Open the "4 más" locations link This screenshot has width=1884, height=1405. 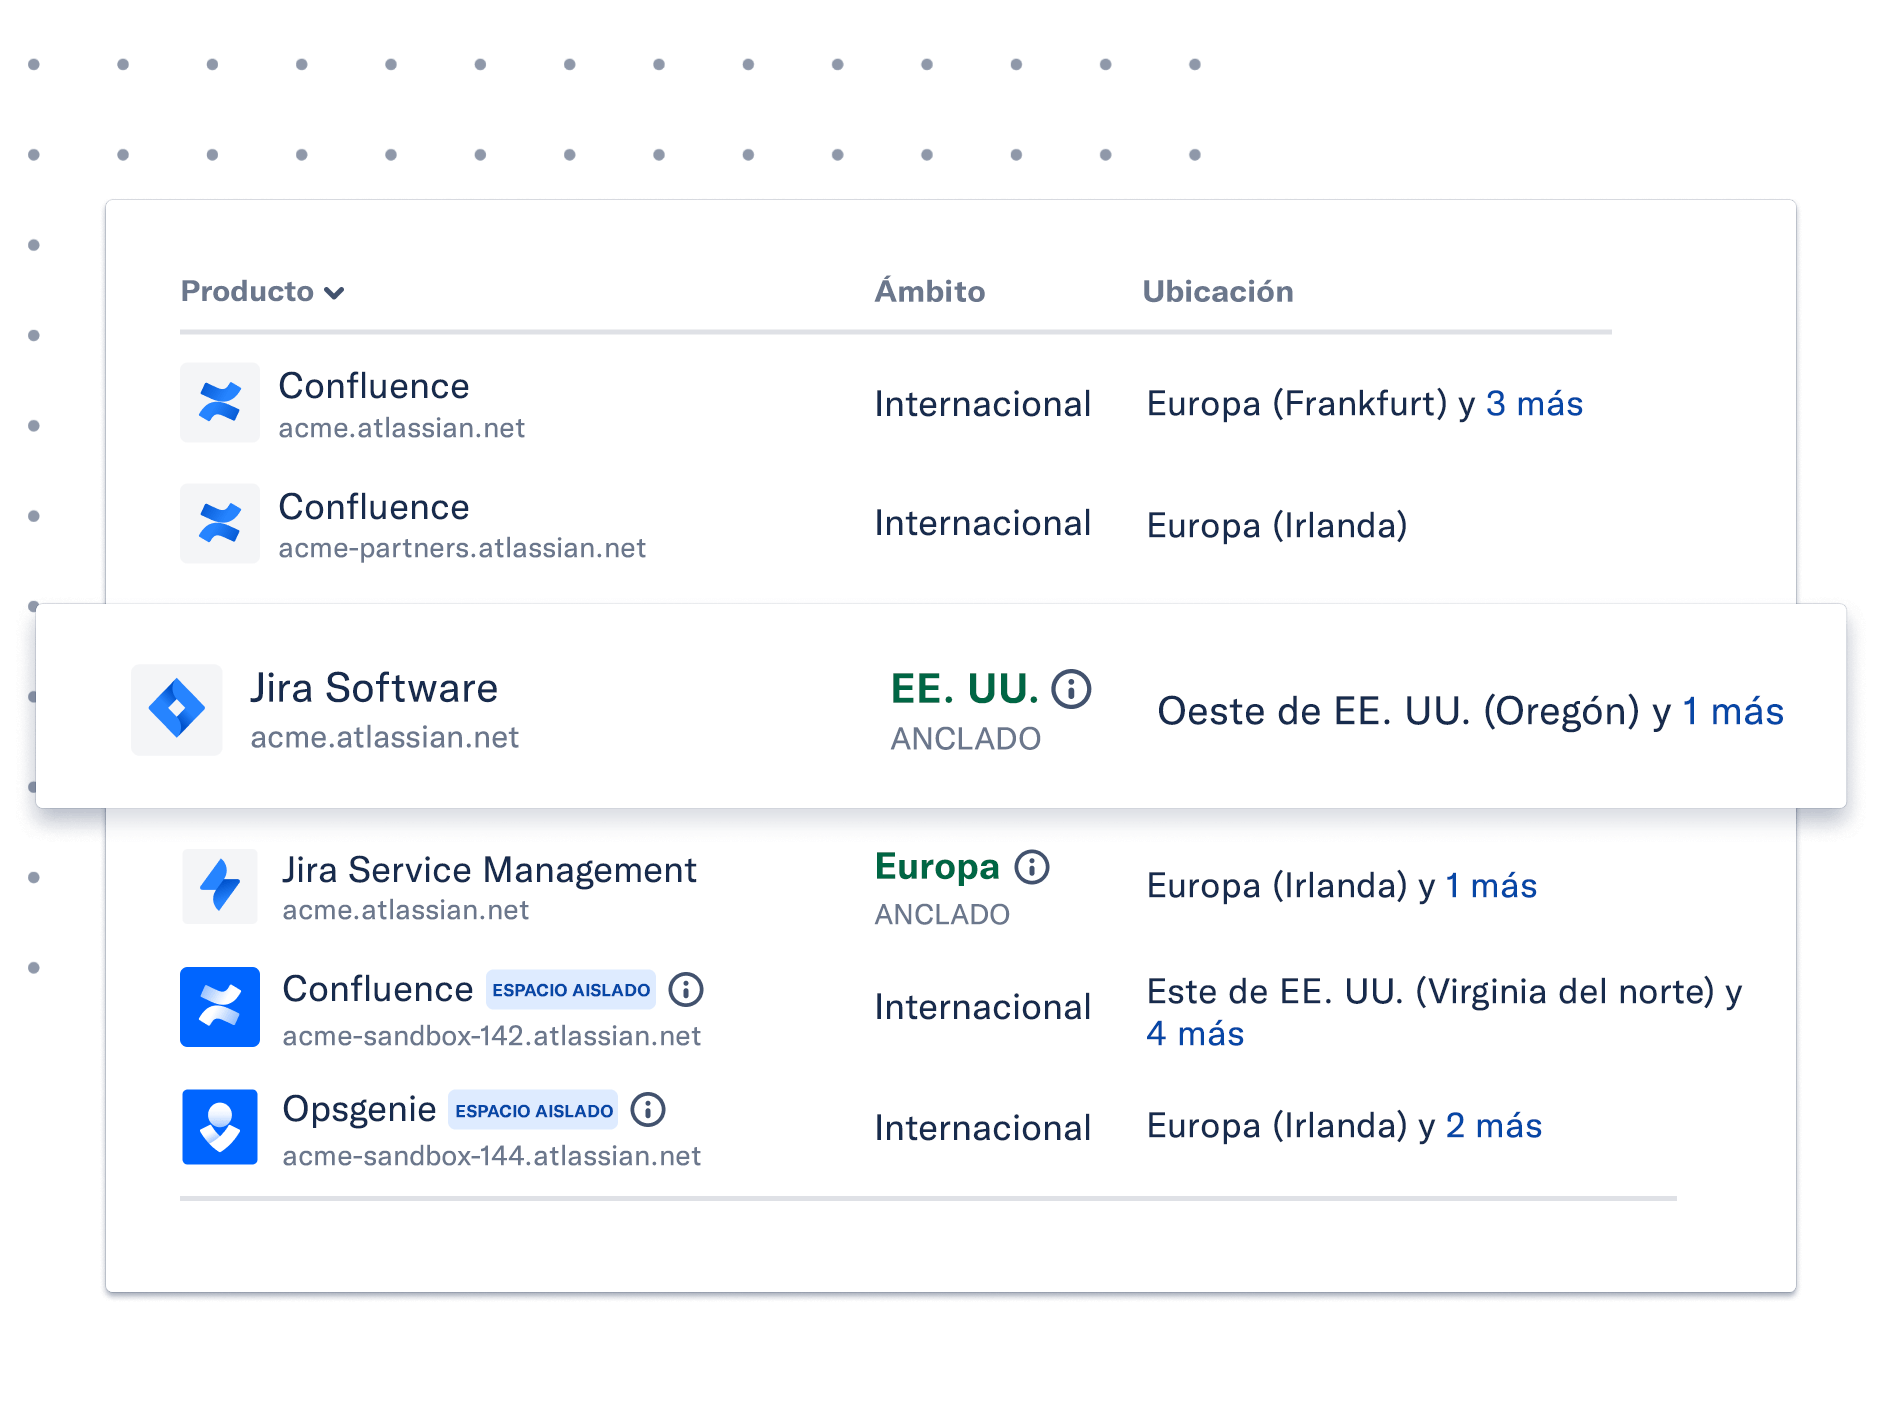[x=1195, y=1034]
